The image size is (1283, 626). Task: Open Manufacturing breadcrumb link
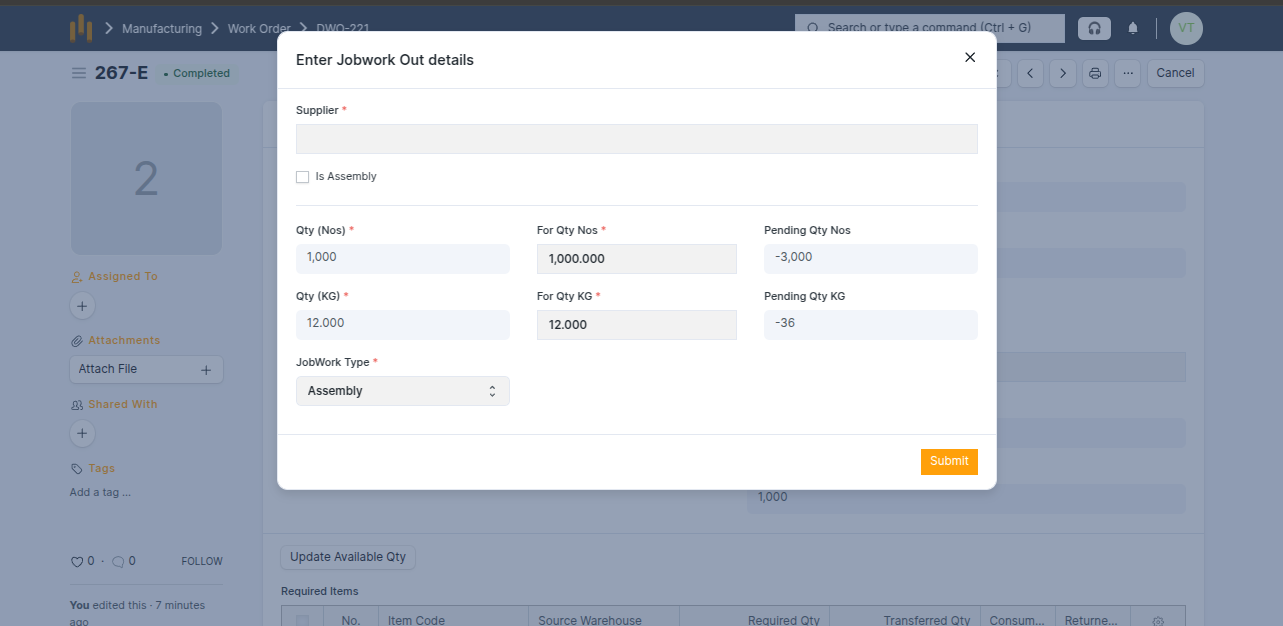click(161, 29)
